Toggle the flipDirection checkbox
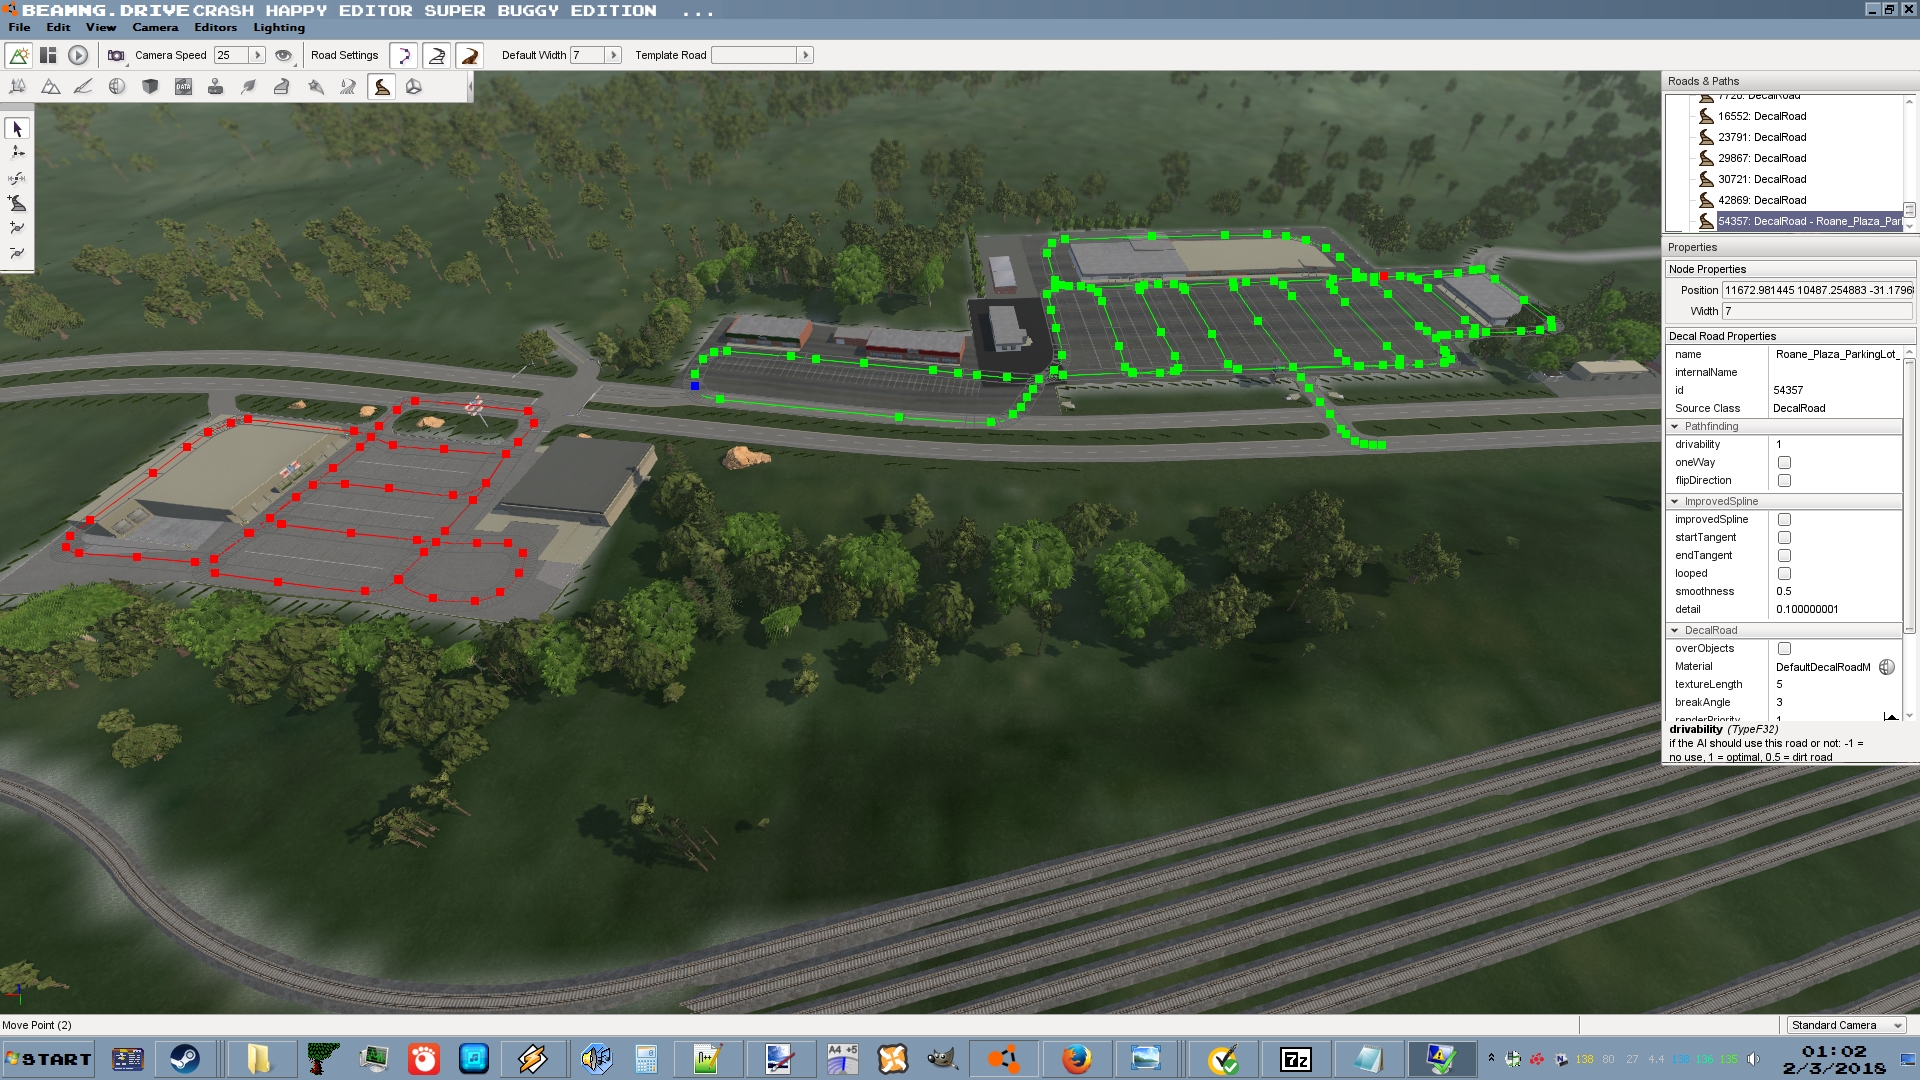 (x=1784, y=480)
